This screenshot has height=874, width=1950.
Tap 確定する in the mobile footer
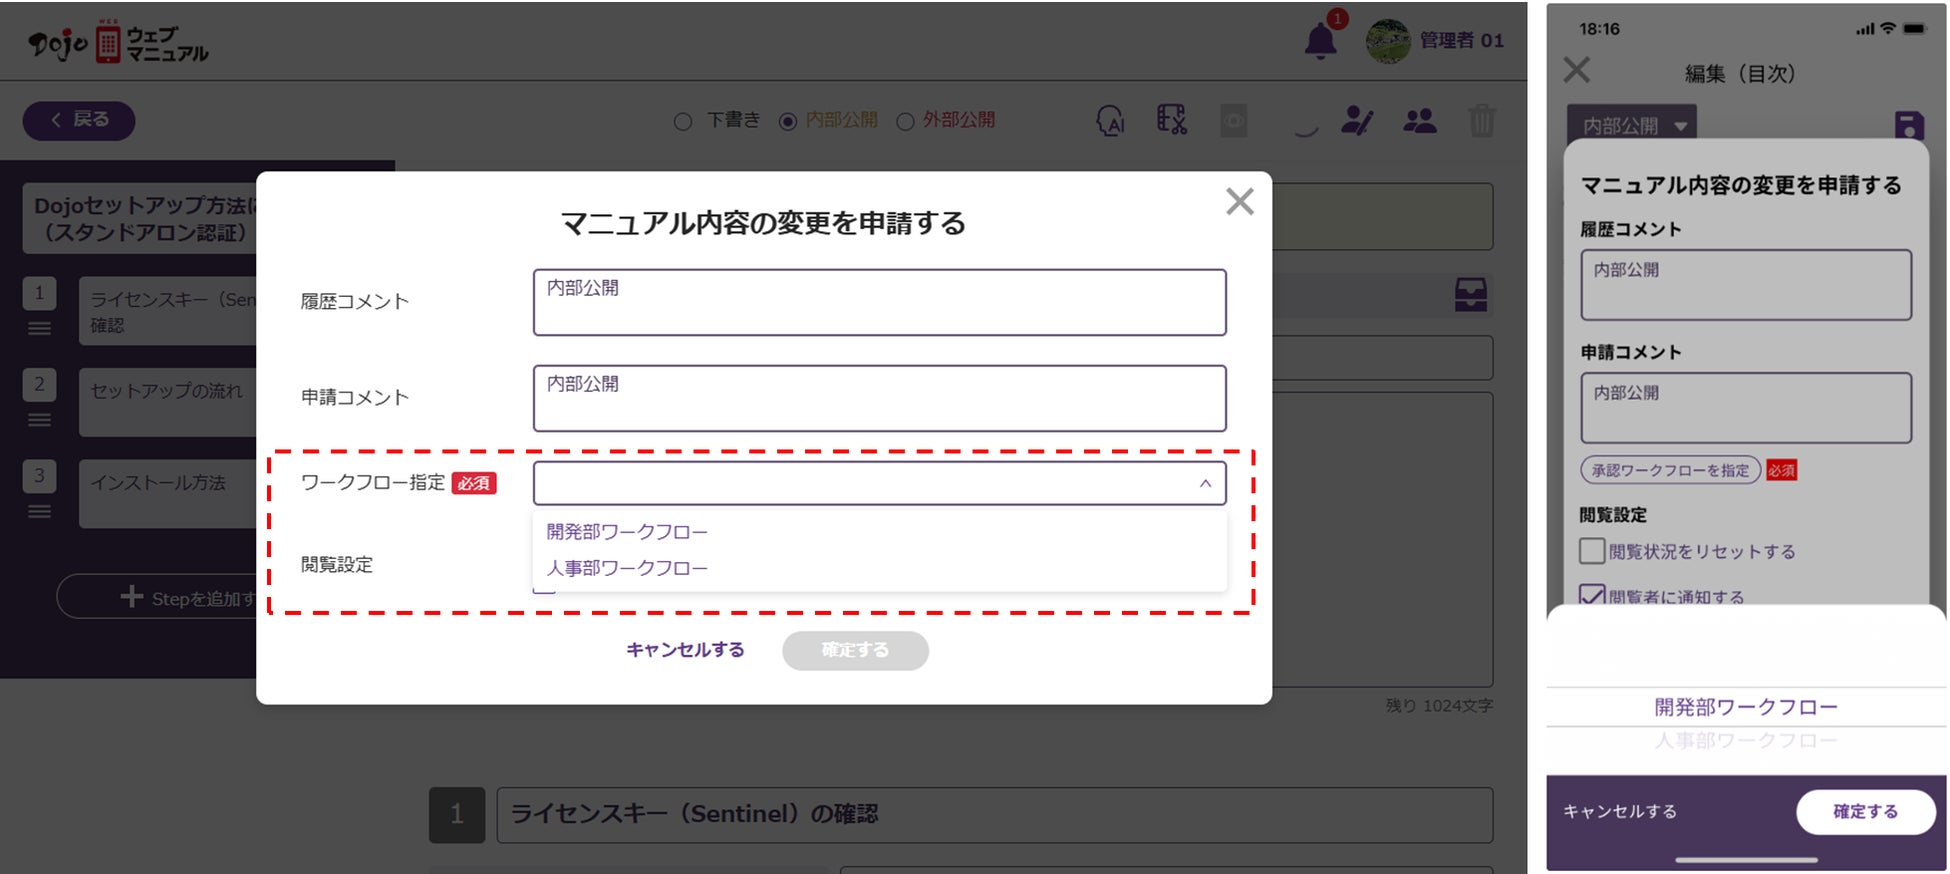1865,812
